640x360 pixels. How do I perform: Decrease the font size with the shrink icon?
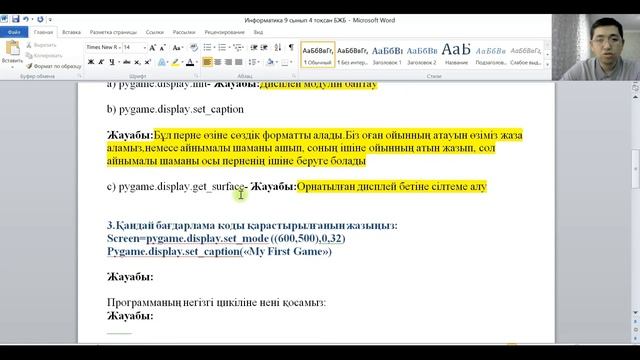[162, 48]
